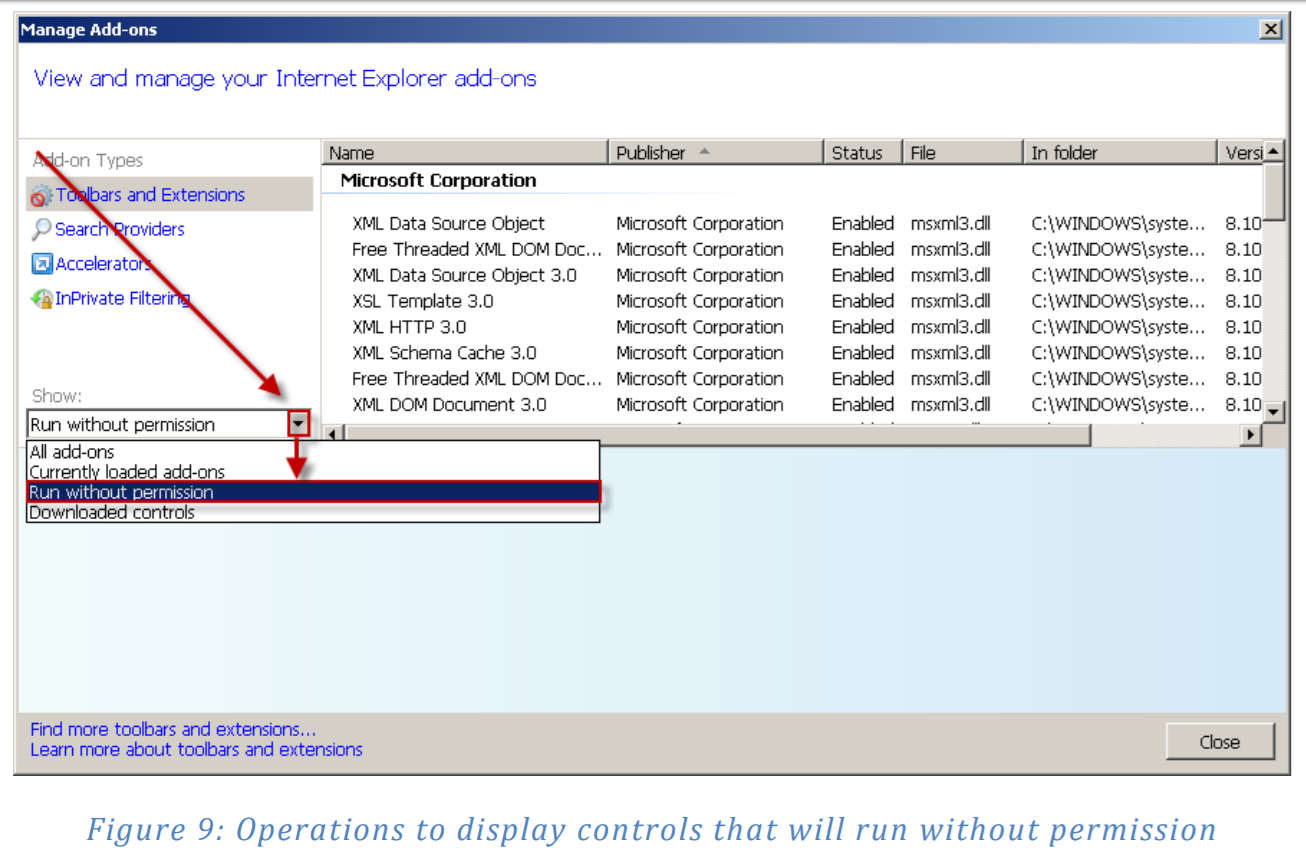Sort by In folder column header
Image resolution: width=1306 pixels, height=867 pixels.
click(1120, 153)
